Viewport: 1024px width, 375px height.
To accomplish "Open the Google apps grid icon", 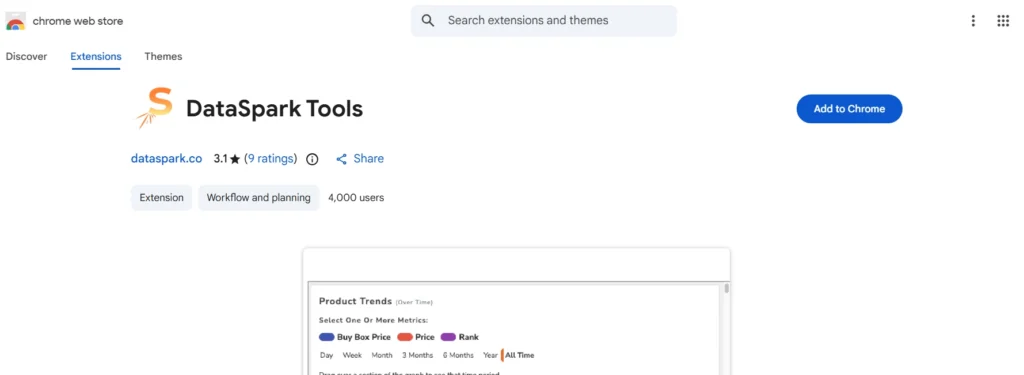I will coord(1003,21).
